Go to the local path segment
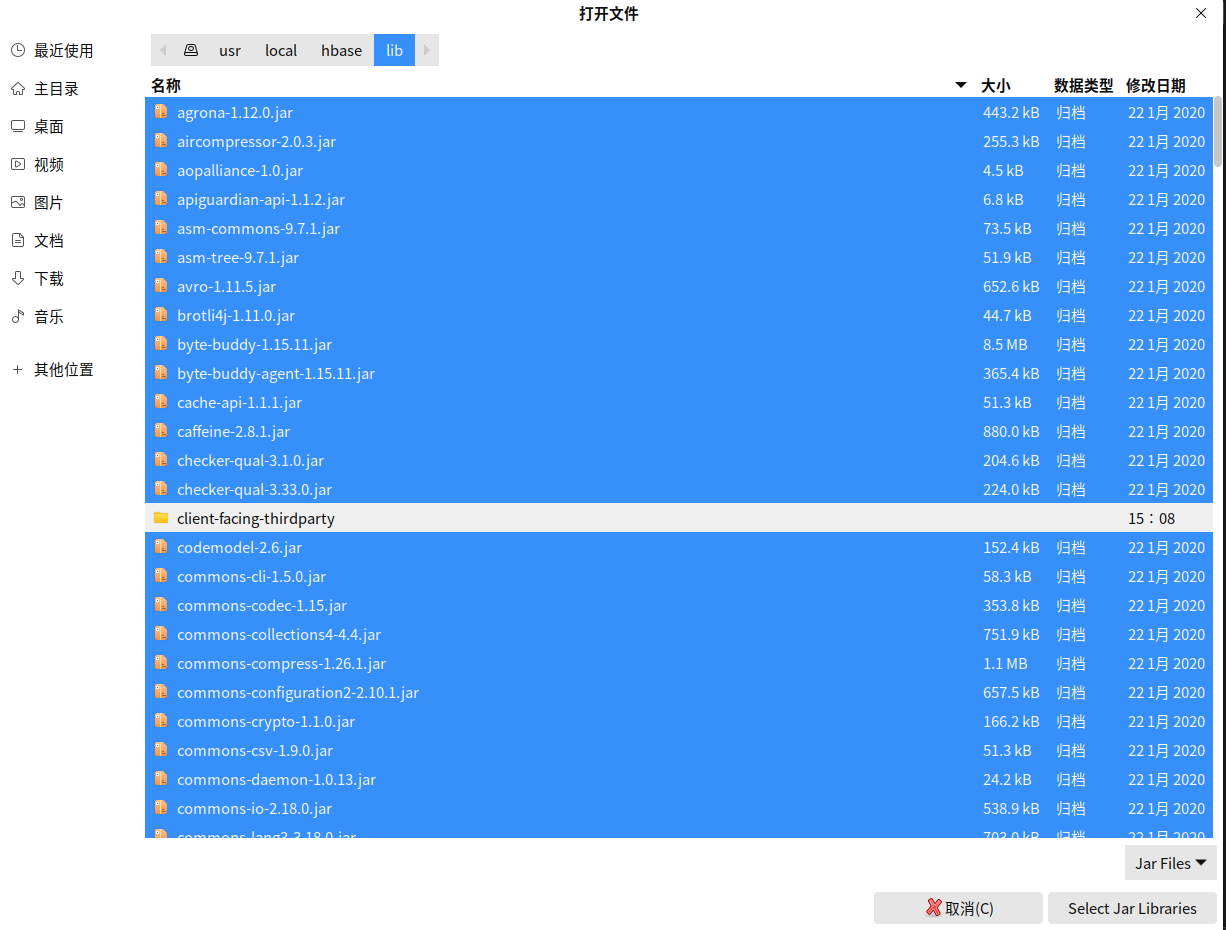The height and width of the screenshot is (930, 1226). pyautogui.click(x=281, y=50)
